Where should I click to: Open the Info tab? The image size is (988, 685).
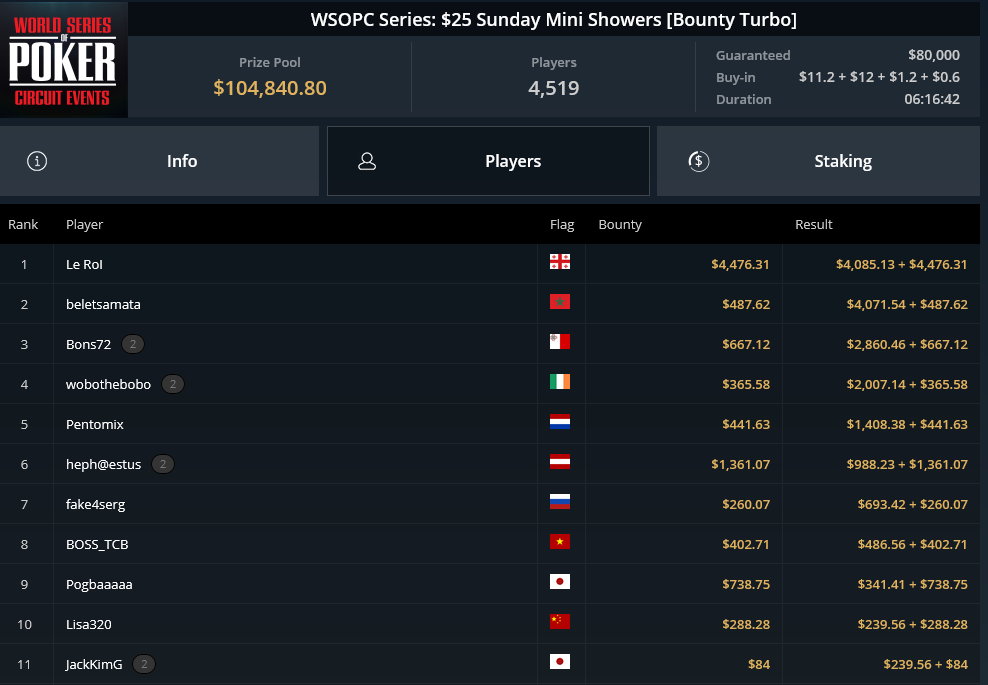click(x=159, y=161)
